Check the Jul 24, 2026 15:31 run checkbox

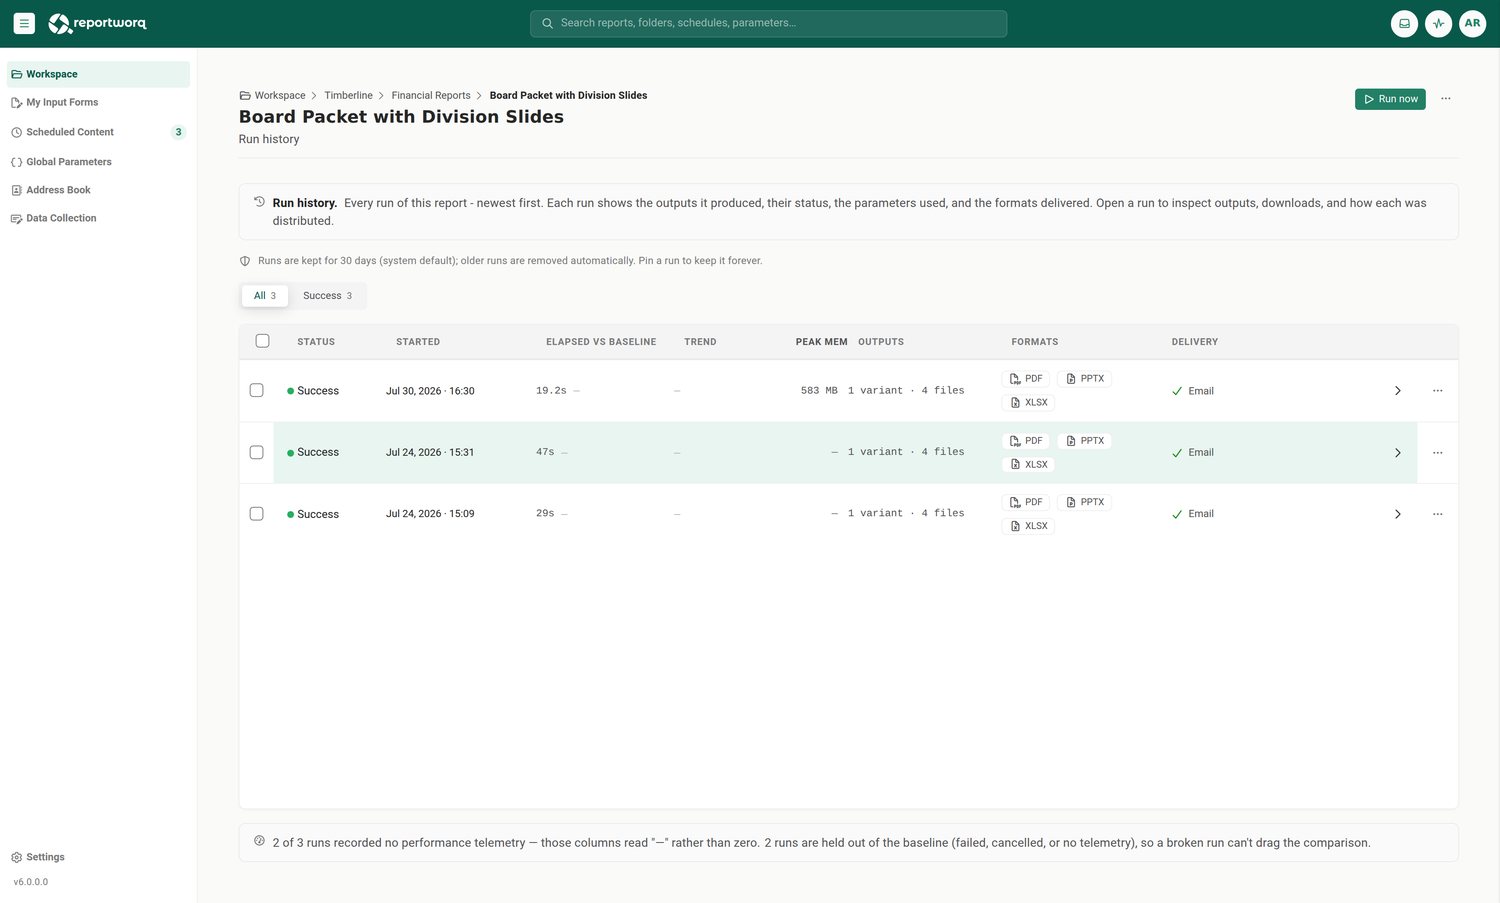coord(256,452)
